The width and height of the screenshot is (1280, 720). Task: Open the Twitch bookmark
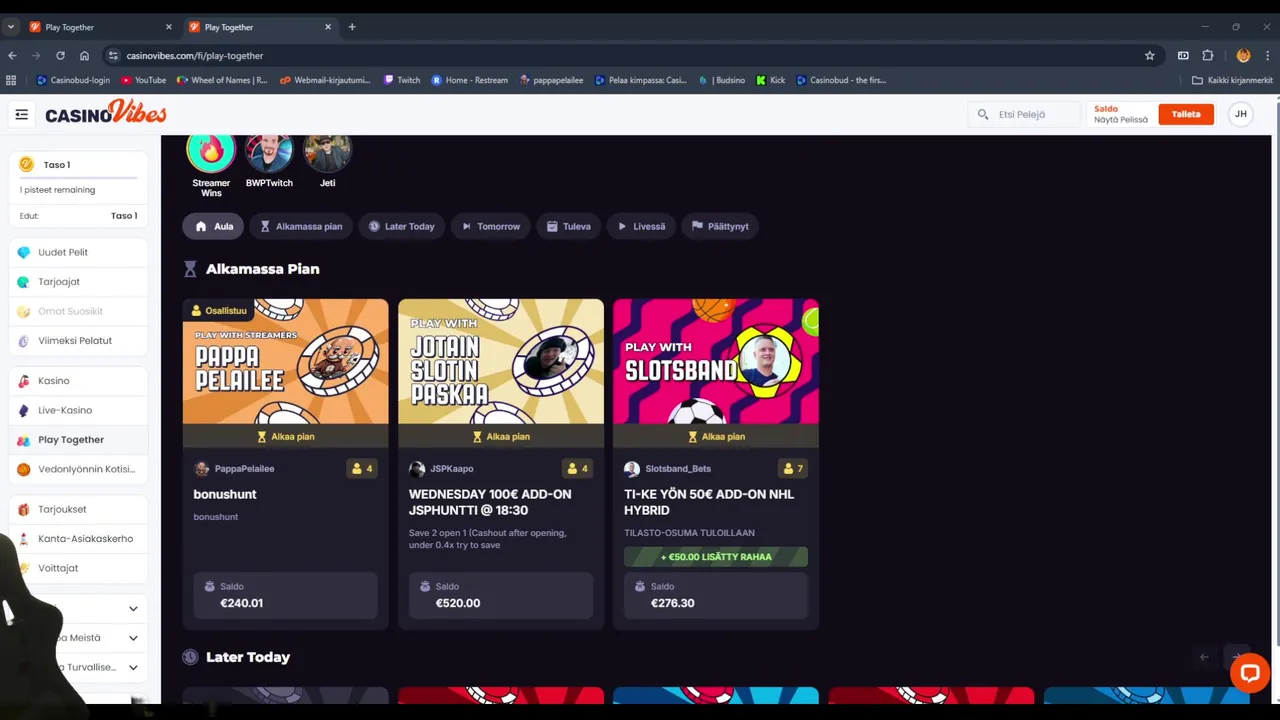point(402,80)
